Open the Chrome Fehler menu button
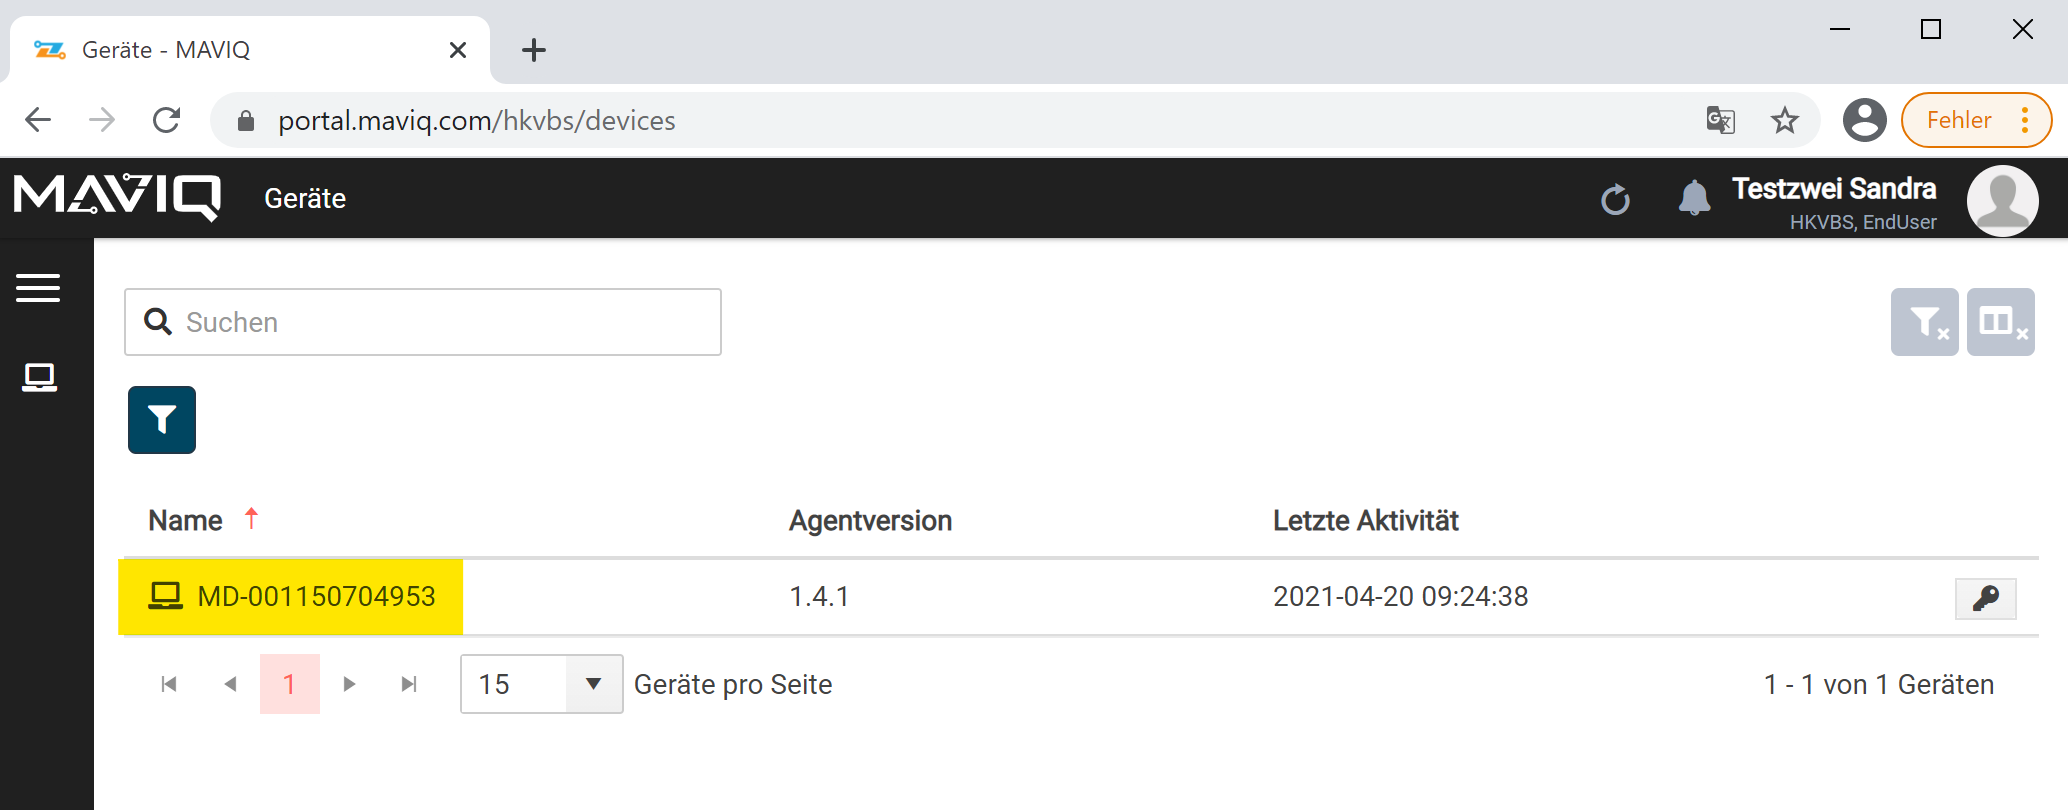Viewport: 2068px width, 810px height. point(1976,120)
